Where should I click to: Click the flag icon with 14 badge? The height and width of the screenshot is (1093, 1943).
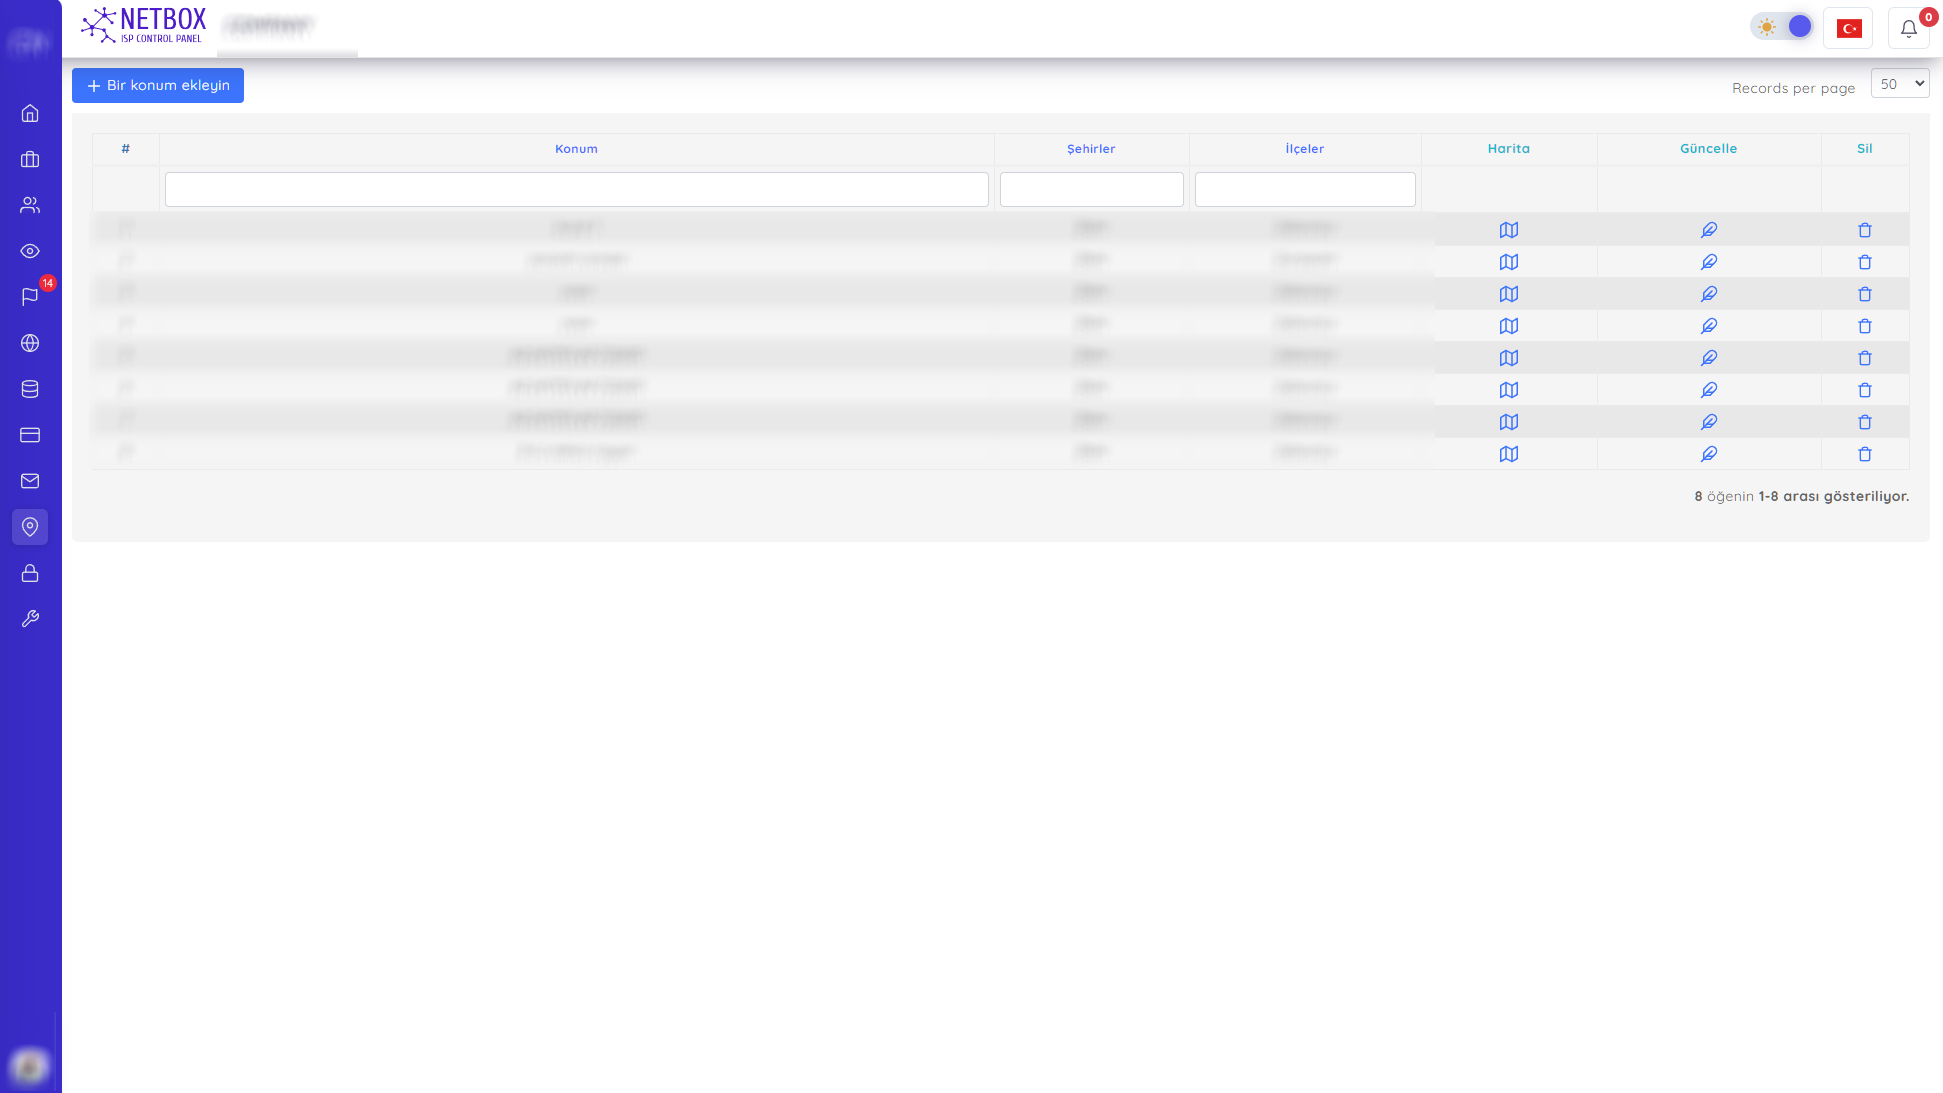point(30,297)
